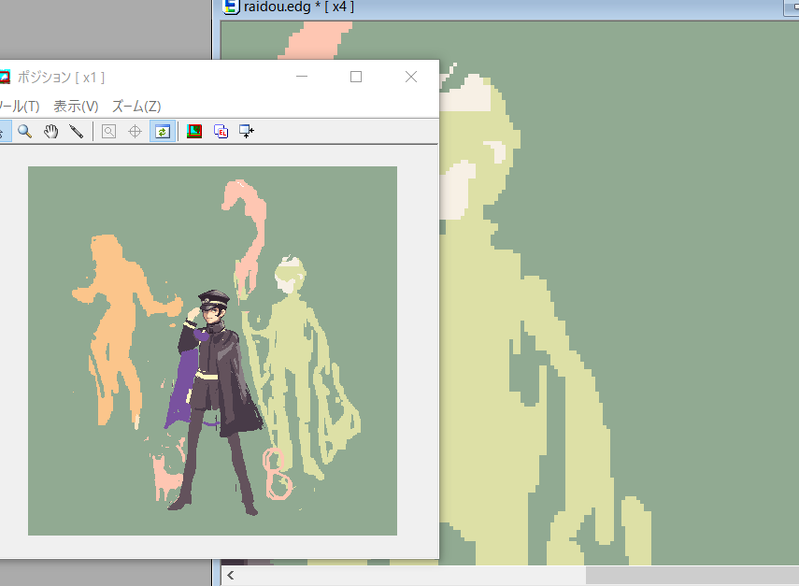Close the ポジション window
The width and height of the screenshot is (799, 586).
[x=411, y=76]
